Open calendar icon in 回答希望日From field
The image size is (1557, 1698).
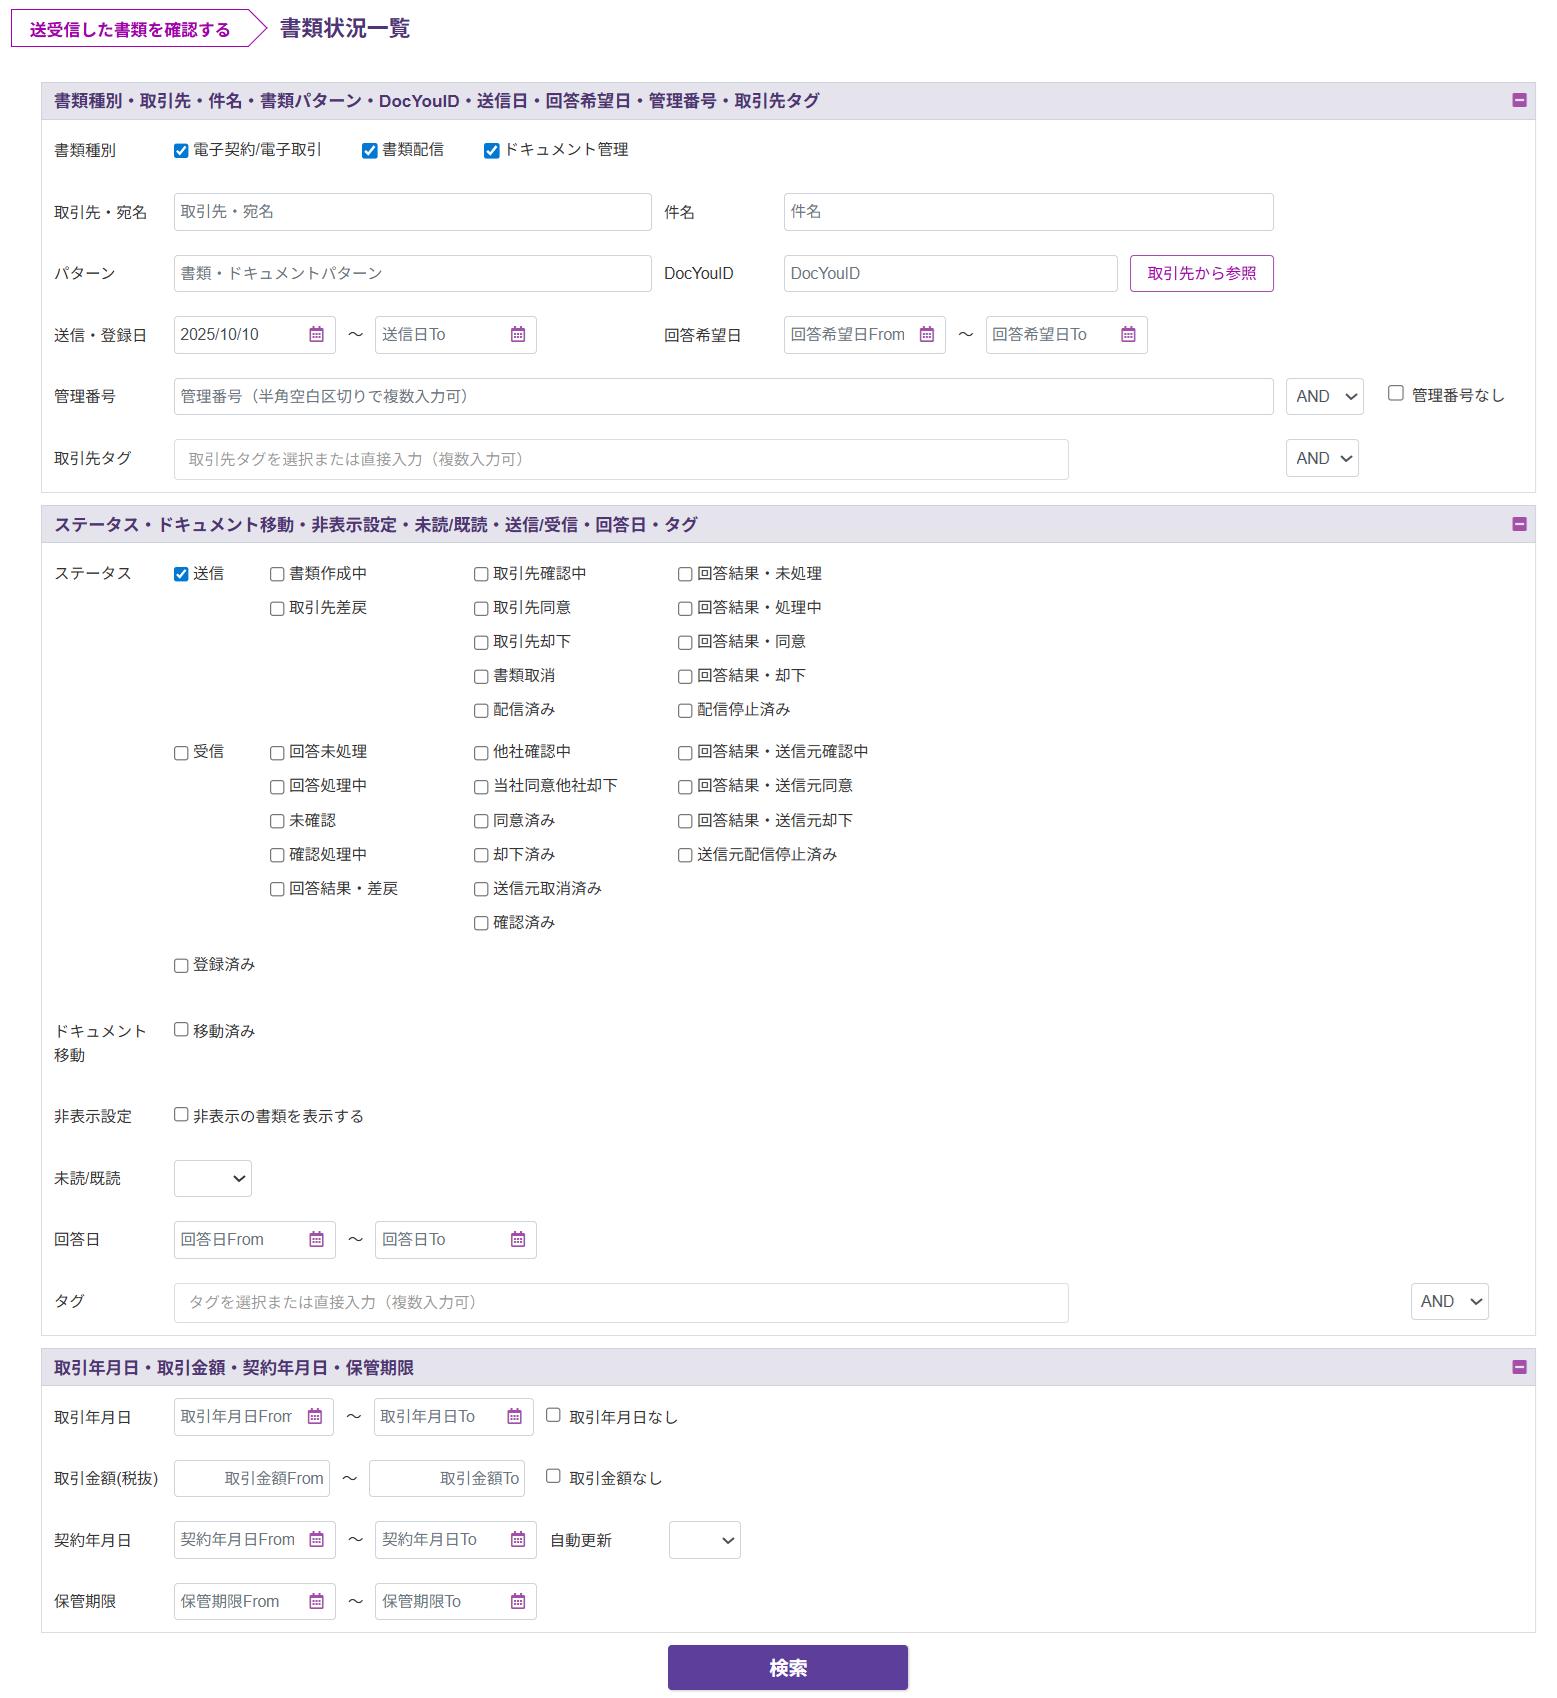[927, 335]
